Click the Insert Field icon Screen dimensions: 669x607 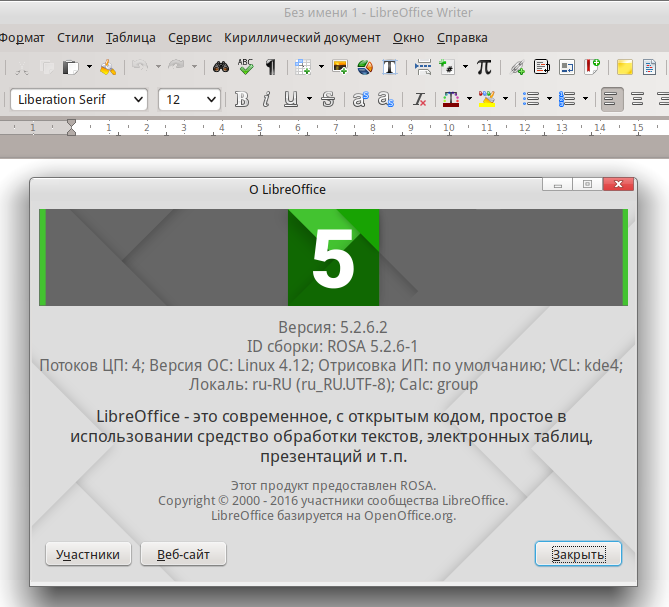point(447,67)
